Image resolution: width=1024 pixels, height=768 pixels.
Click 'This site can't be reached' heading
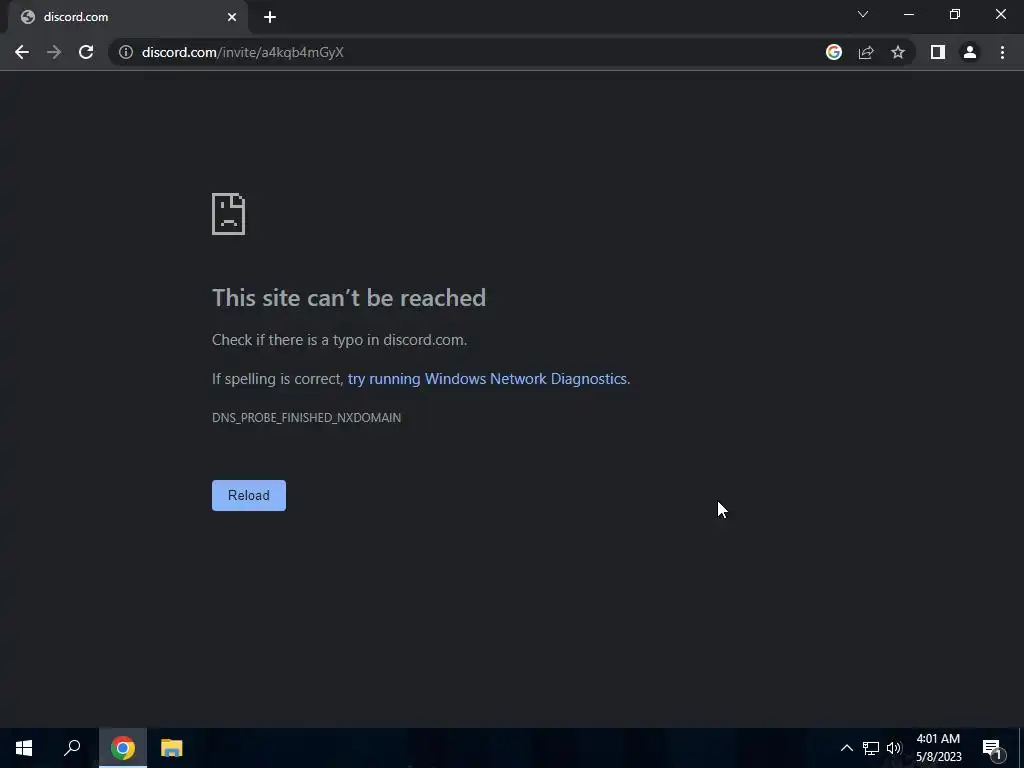click(x=349, y=298)
